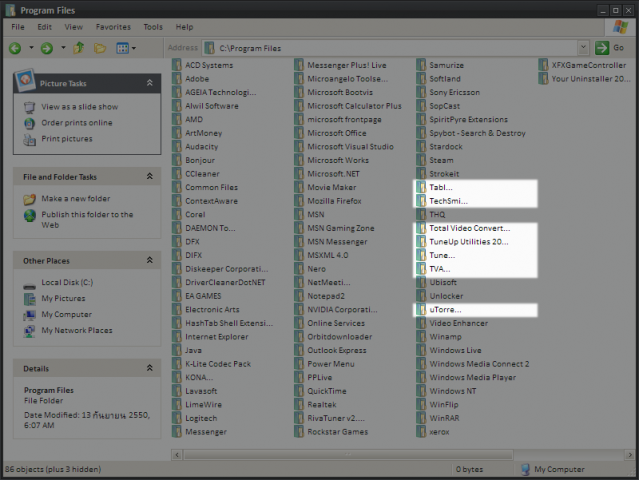Image resolution: width=639 pixels, height=480 pixels.
Task: Select the QuickTime folder icon
Action: (299, 391)
